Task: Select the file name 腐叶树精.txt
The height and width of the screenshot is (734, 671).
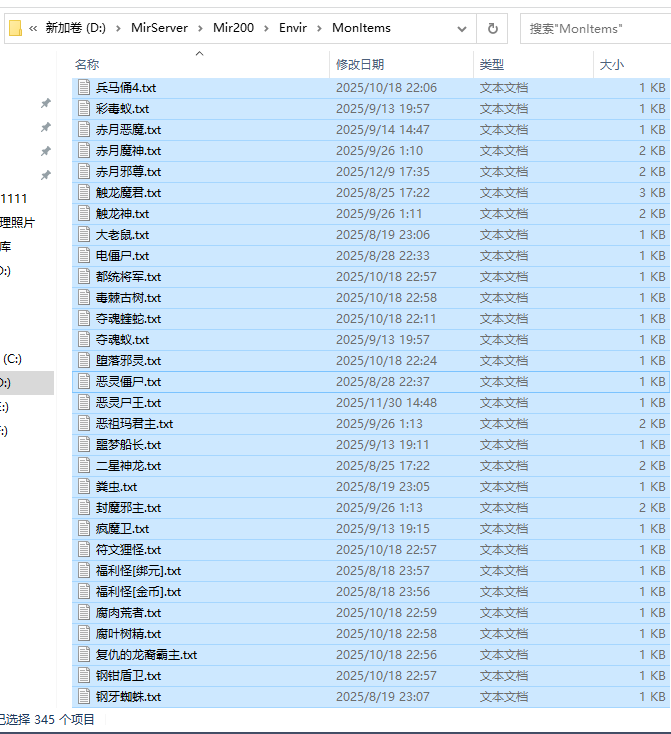Action: tap(128, 634)
